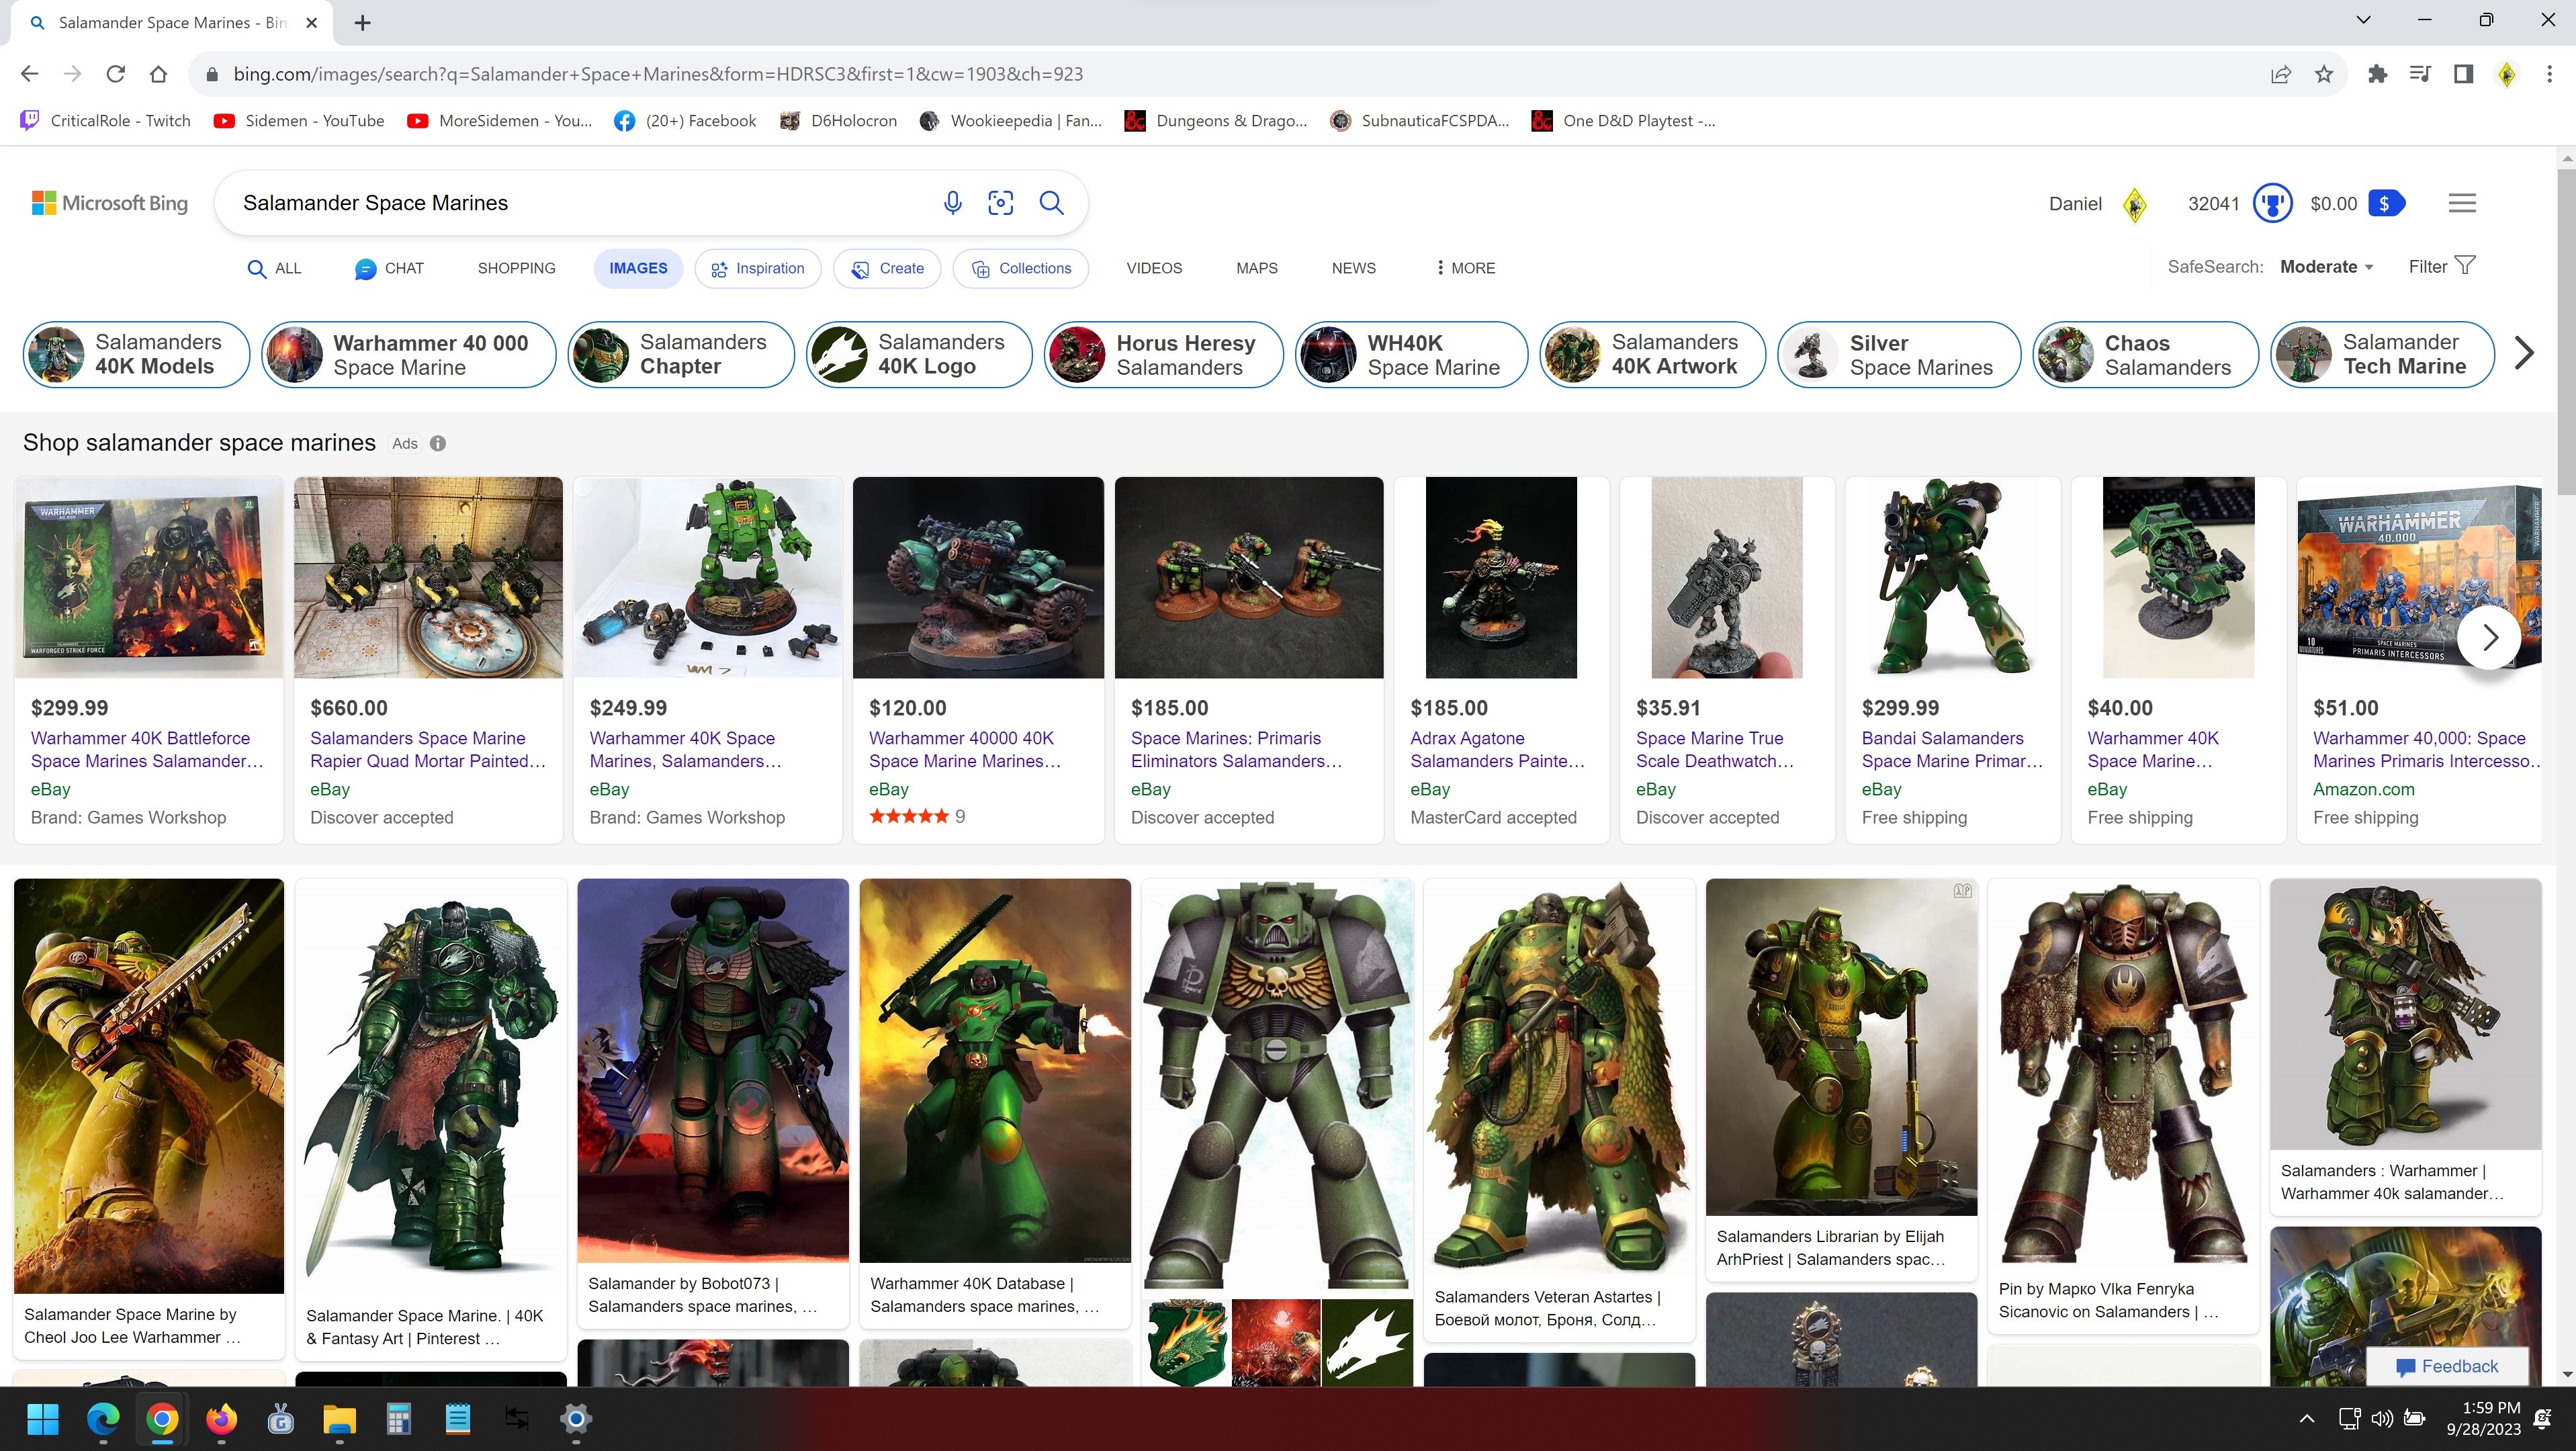Open visual search camera icon

click(1000, 203)
